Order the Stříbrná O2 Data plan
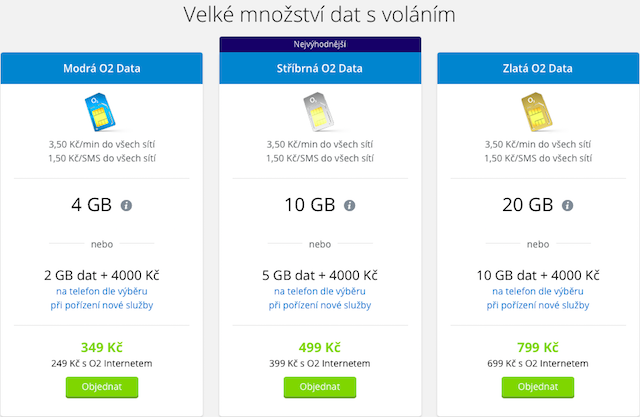Screen dimensions: 640x417 320,386
